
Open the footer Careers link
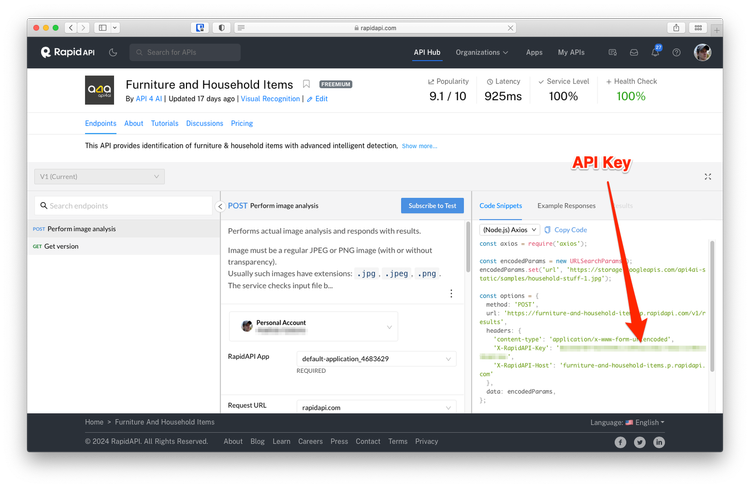[x=310, y=441]
